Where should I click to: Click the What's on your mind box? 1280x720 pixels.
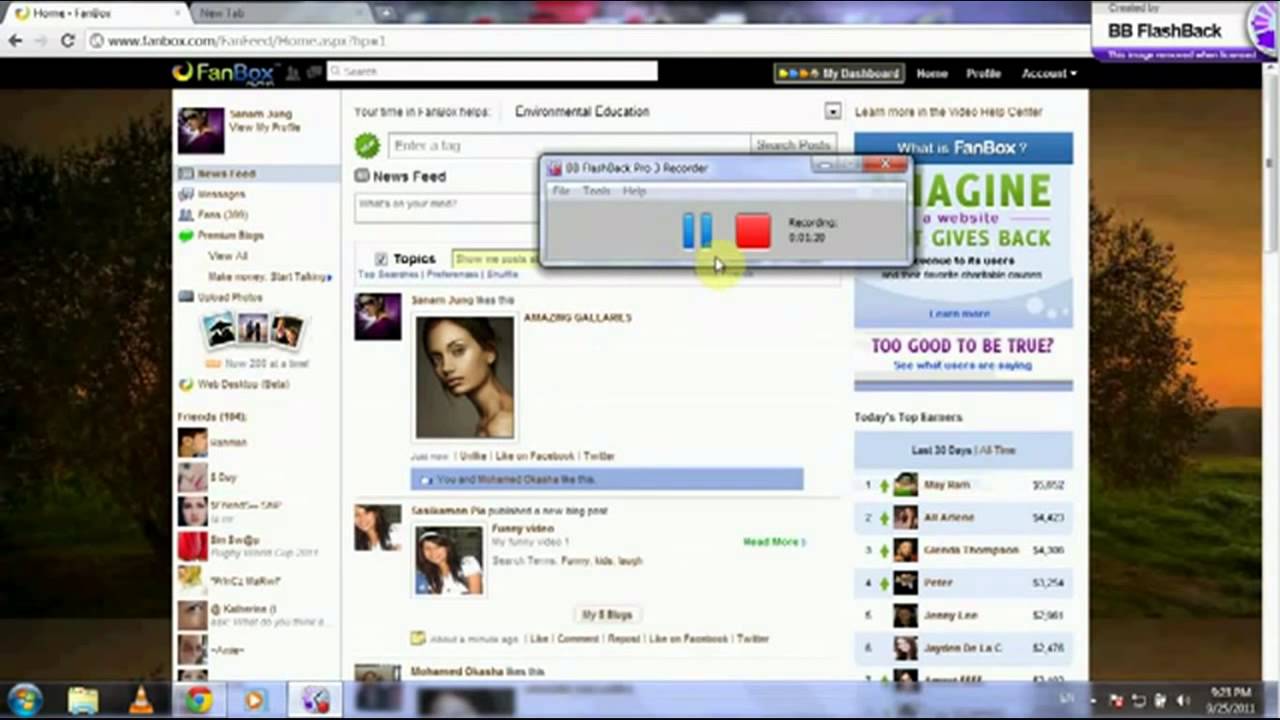tap(447, 207)
